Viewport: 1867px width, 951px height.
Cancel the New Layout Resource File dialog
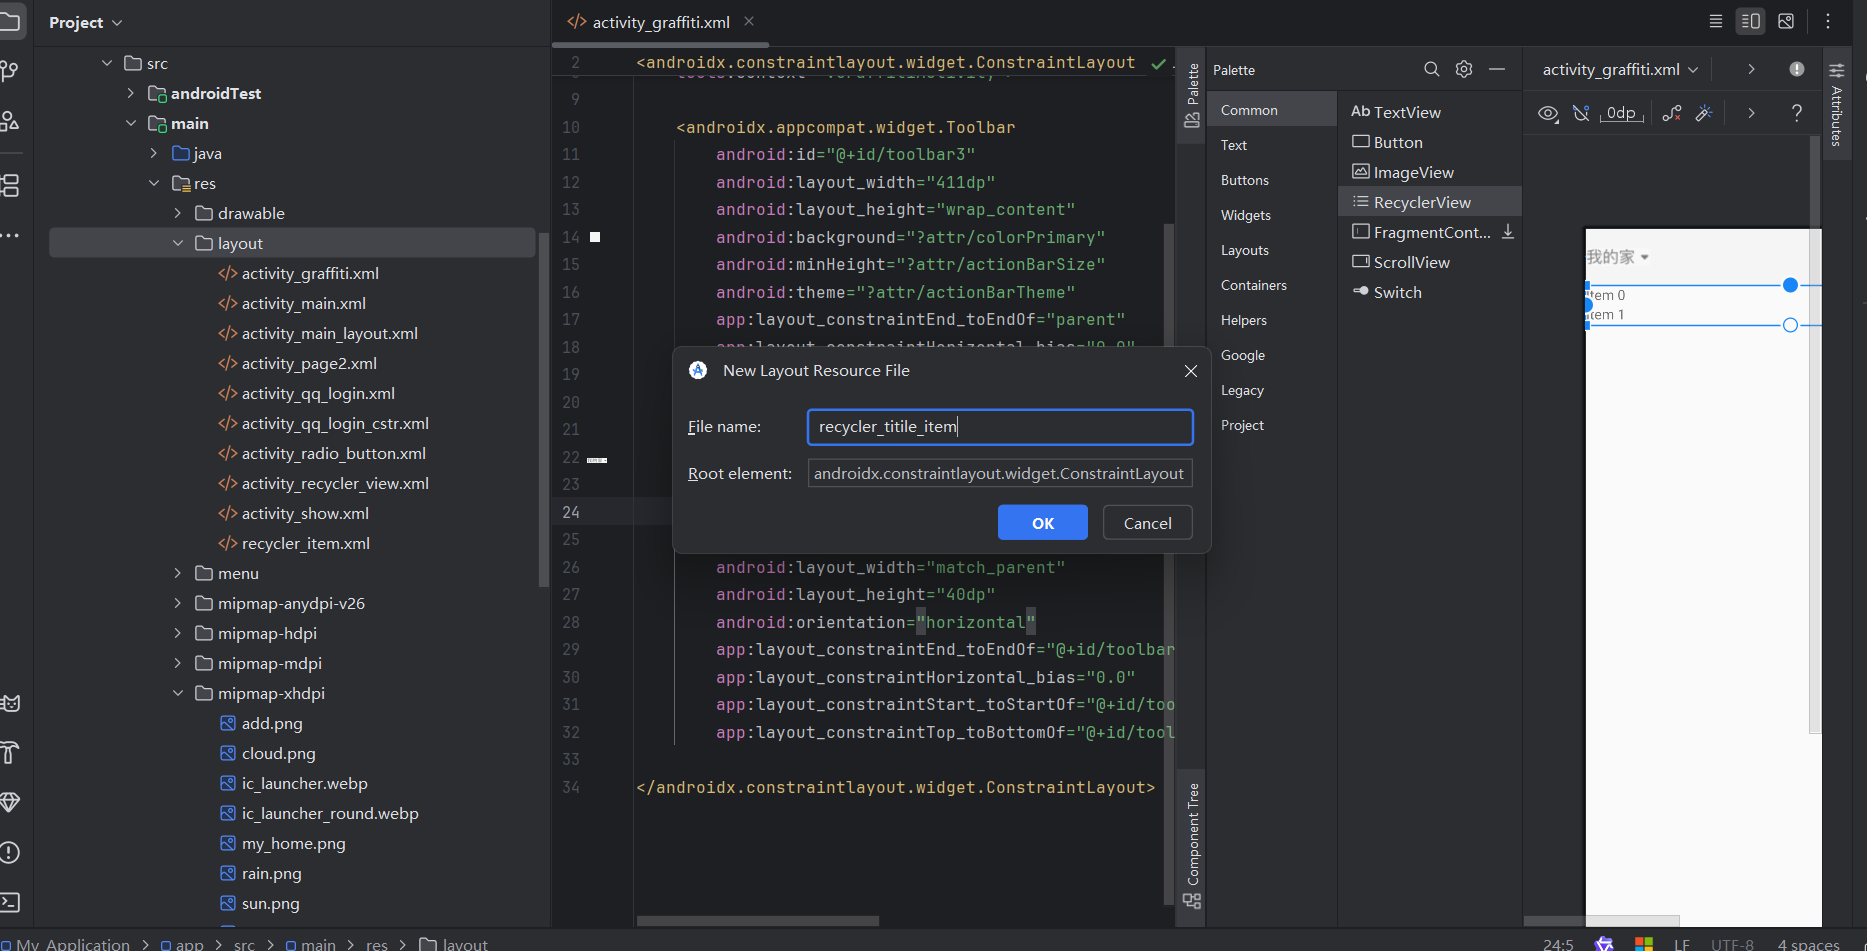click(1148, 523)
